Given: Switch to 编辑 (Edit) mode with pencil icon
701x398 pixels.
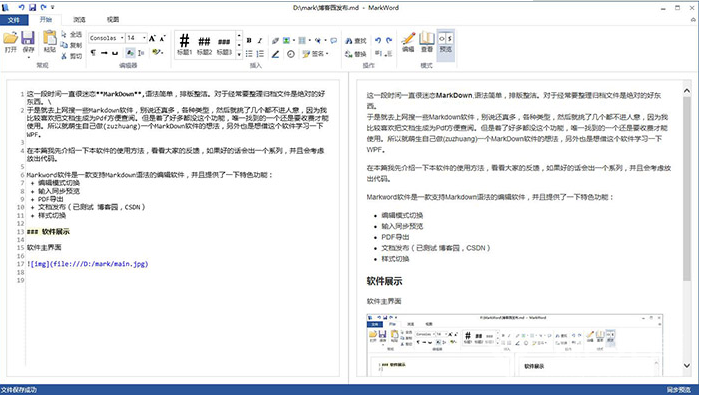Looking at the screenshot, I should tap(408, 42).
